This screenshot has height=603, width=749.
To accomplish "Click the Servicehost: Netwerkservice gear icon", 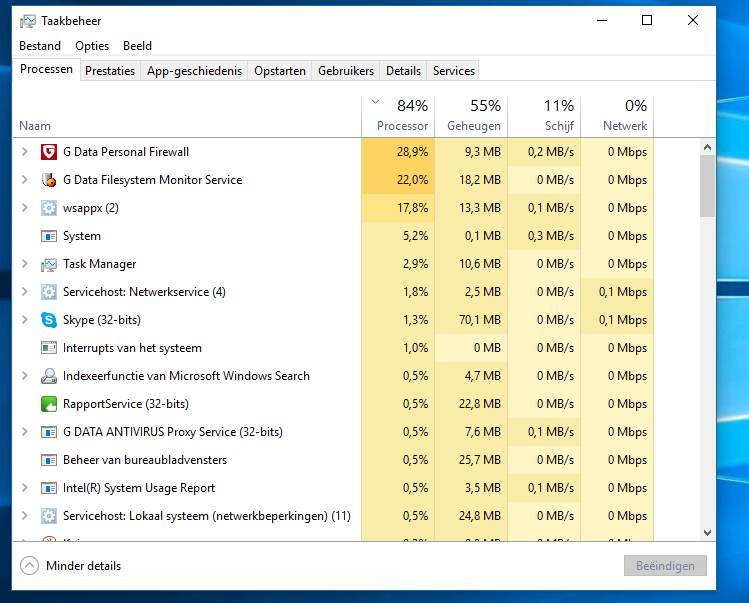I will (49, 292).
